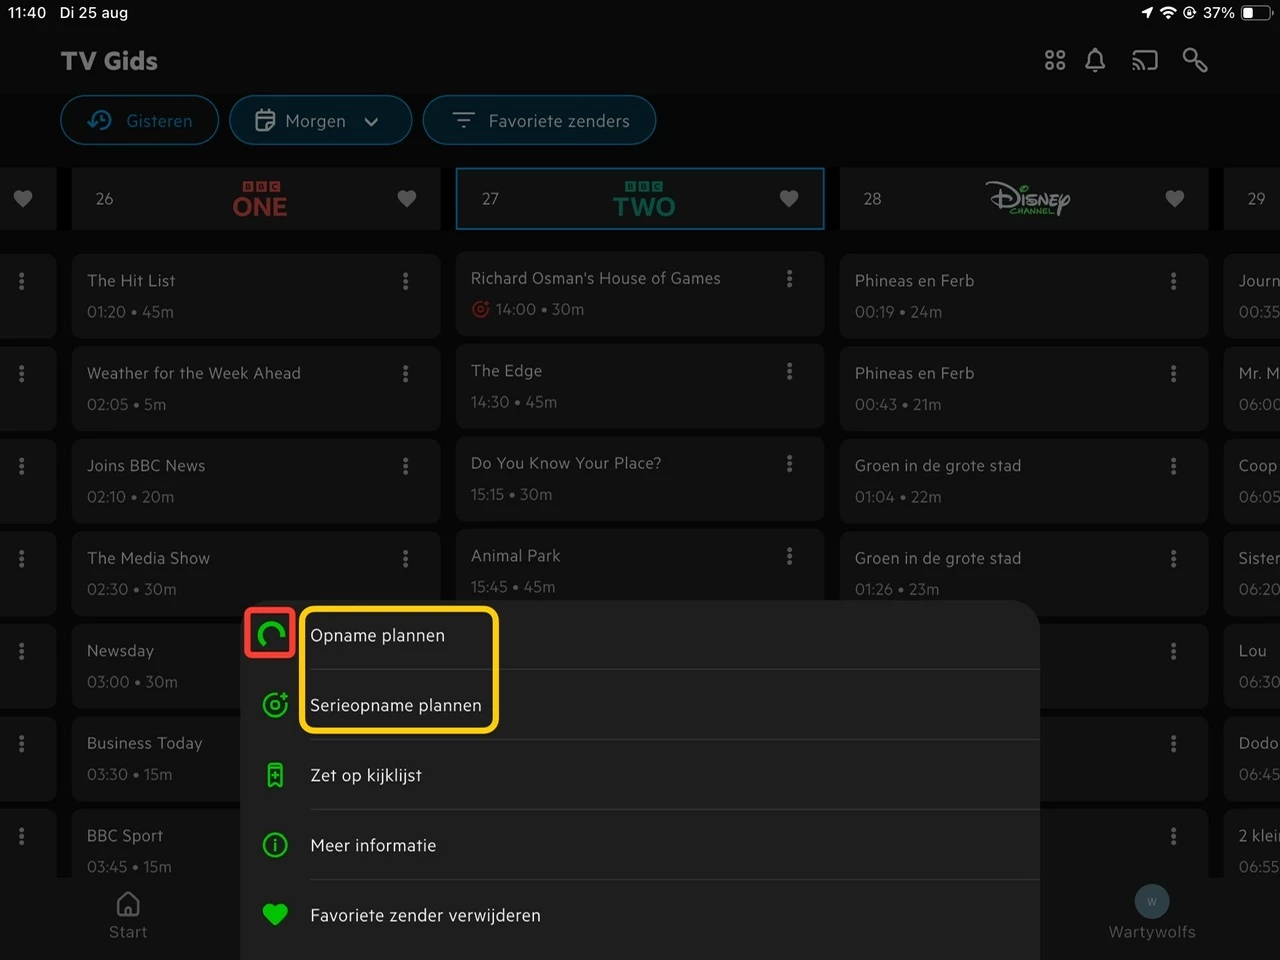Open Do You Know Your Place? programme
The image size is (1280, 960).
click(x=640, y=478)
